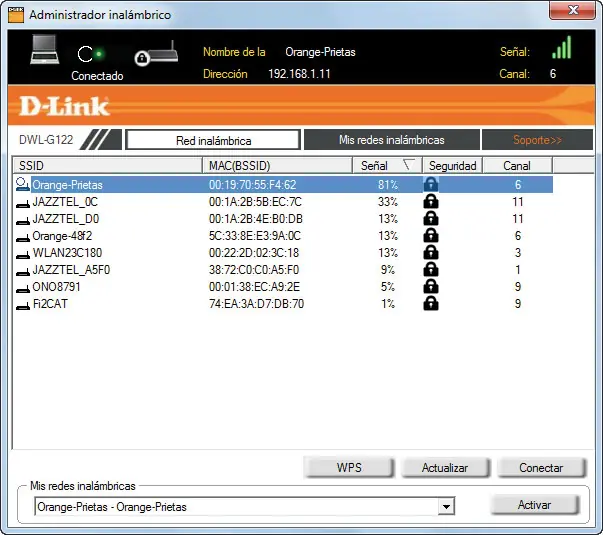Click the WPS button

coord(349,468)
